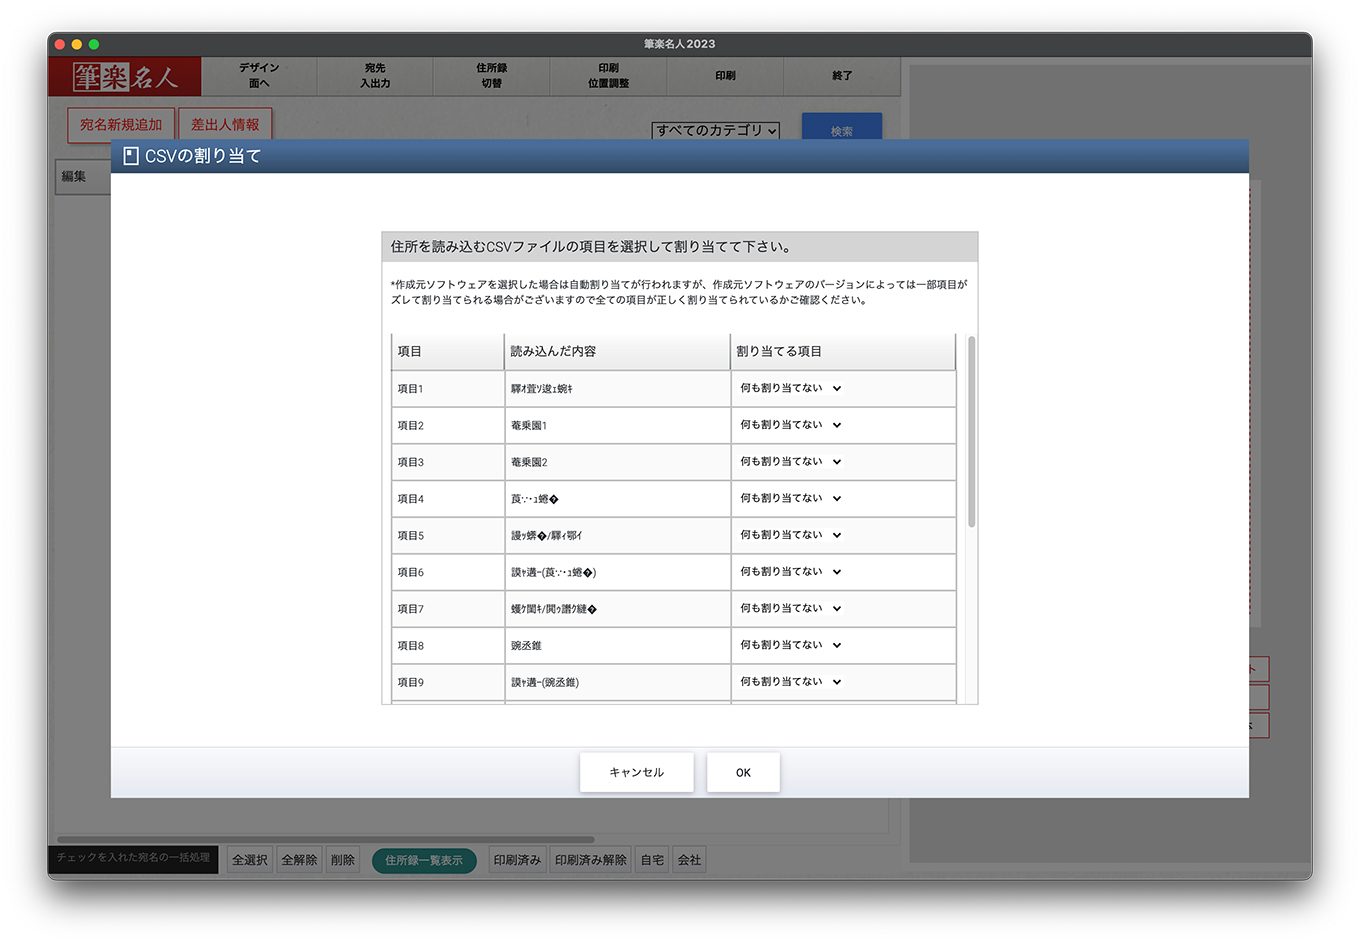Screen dimensions: 1360x943
Task: Mark as 印刷済み
Action: [517, 860]
